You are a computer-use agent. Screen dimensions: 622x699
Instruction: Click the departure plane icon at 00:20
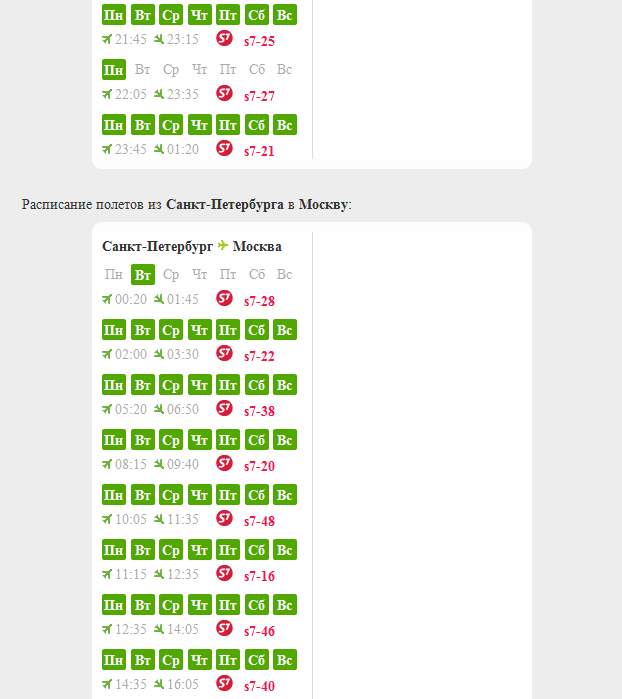tap(107, 299)
